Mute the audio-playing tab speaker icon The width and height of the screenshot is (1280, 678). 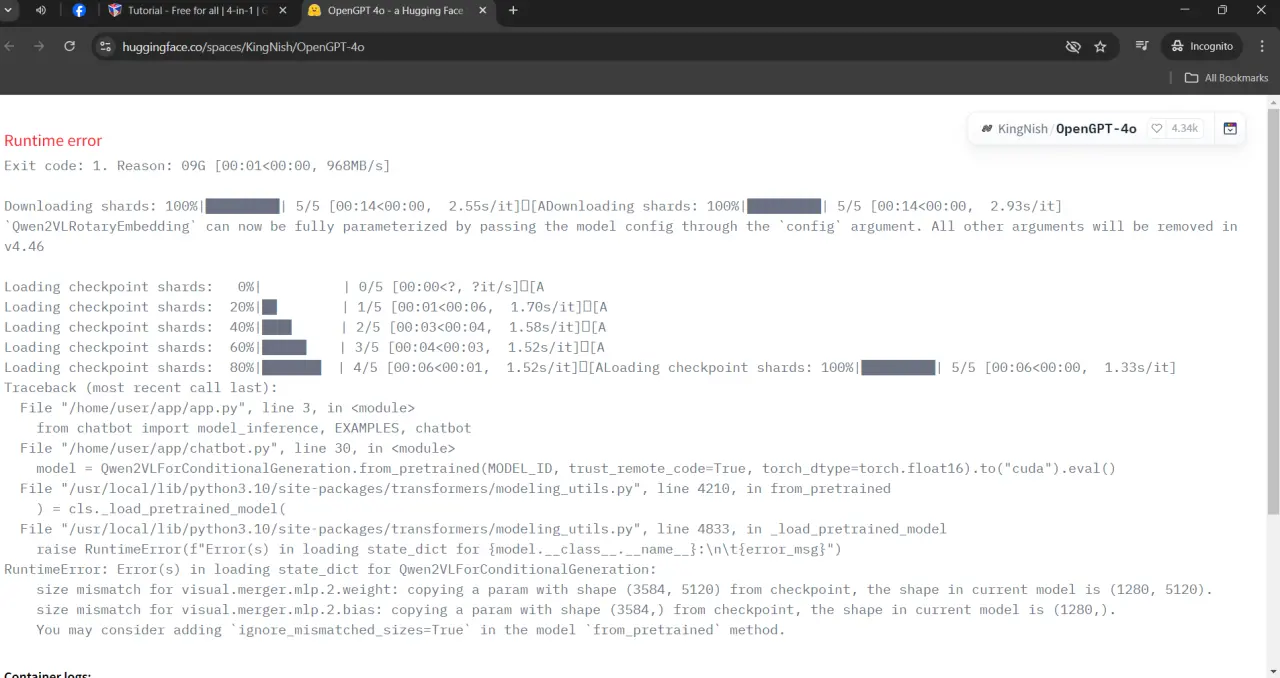click(x=41, y=10)
